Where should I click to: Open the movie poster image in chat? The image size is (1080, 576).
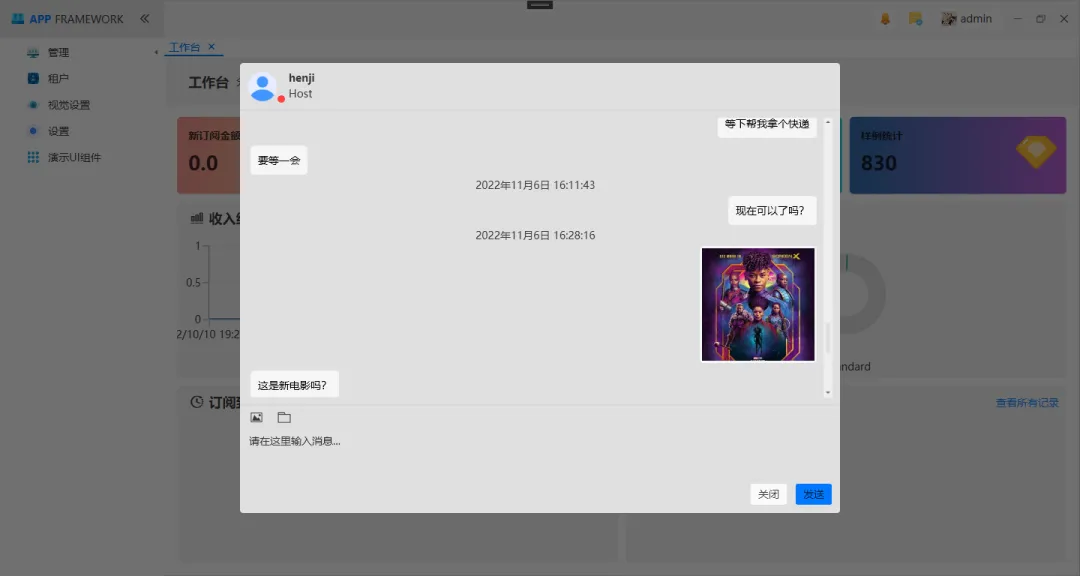point(758,304)
